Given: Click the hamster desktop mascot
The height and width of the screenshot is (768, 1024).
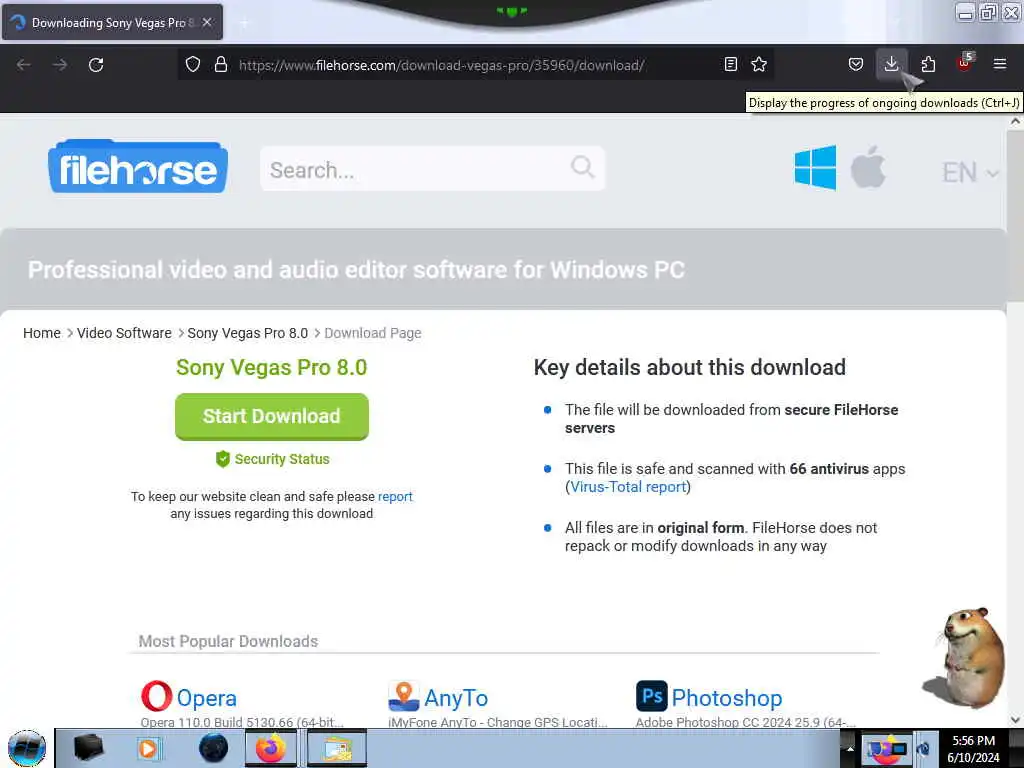Looking at the screenshot, I should pos(965,658).
